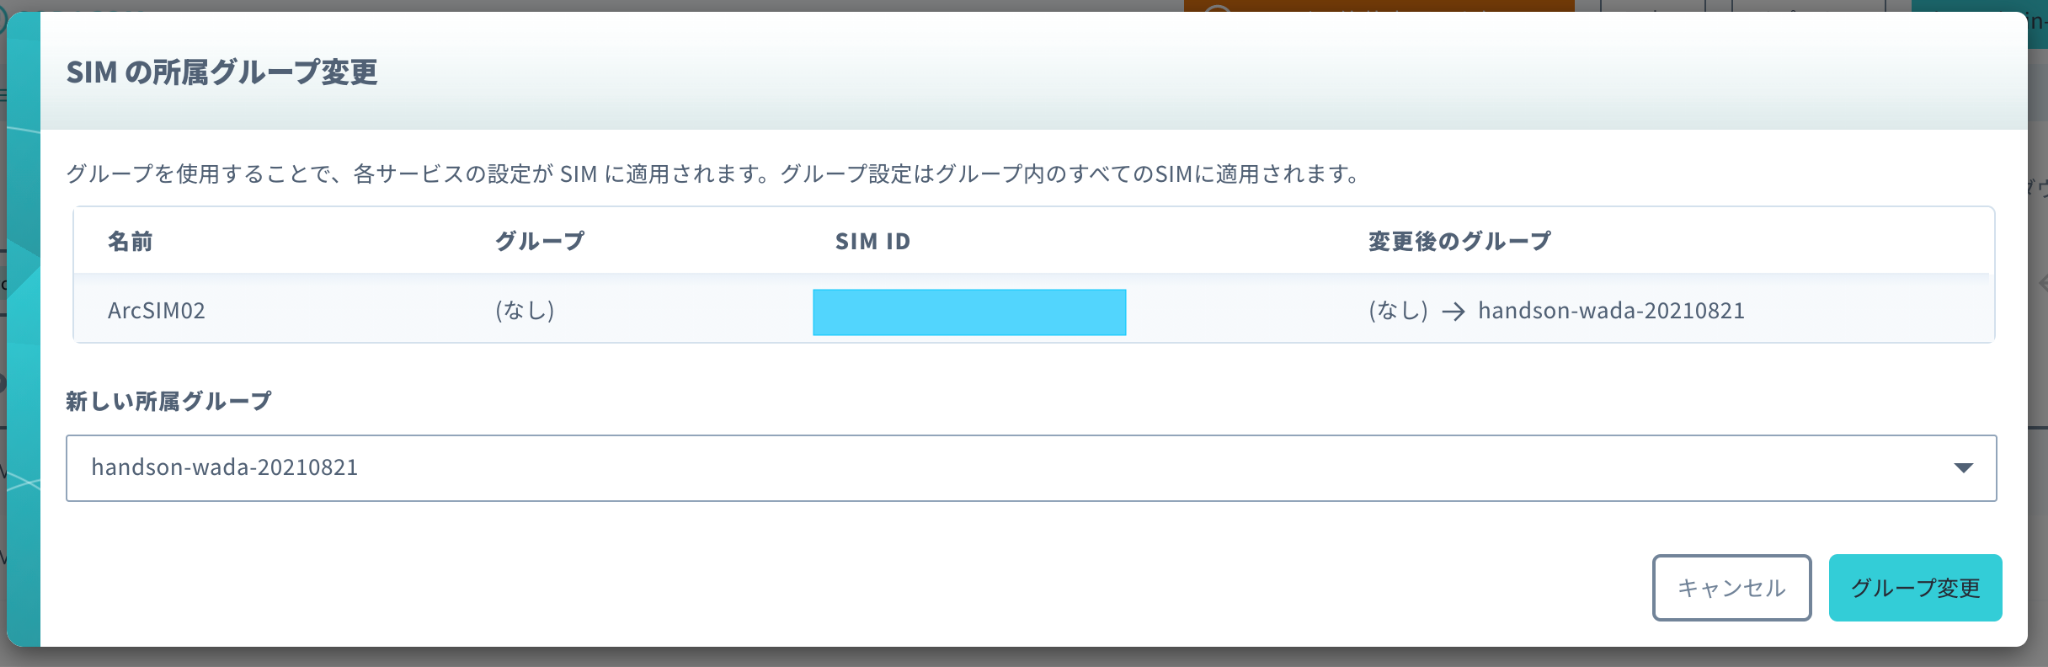The image size is (2048, 667).
Task: Click the 新しい所属グループ field label
Action: pos(168,401)
